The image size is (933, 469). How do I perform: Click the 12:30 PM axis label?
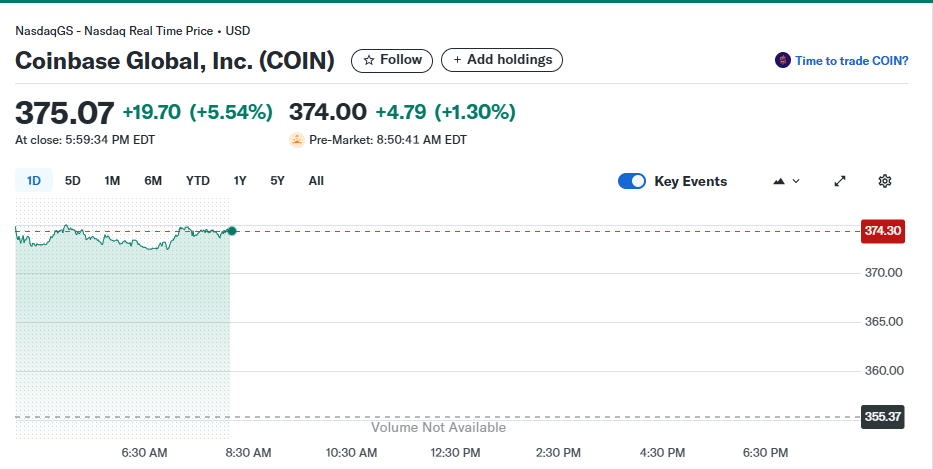pyautogui.click(x=455, y=453)
